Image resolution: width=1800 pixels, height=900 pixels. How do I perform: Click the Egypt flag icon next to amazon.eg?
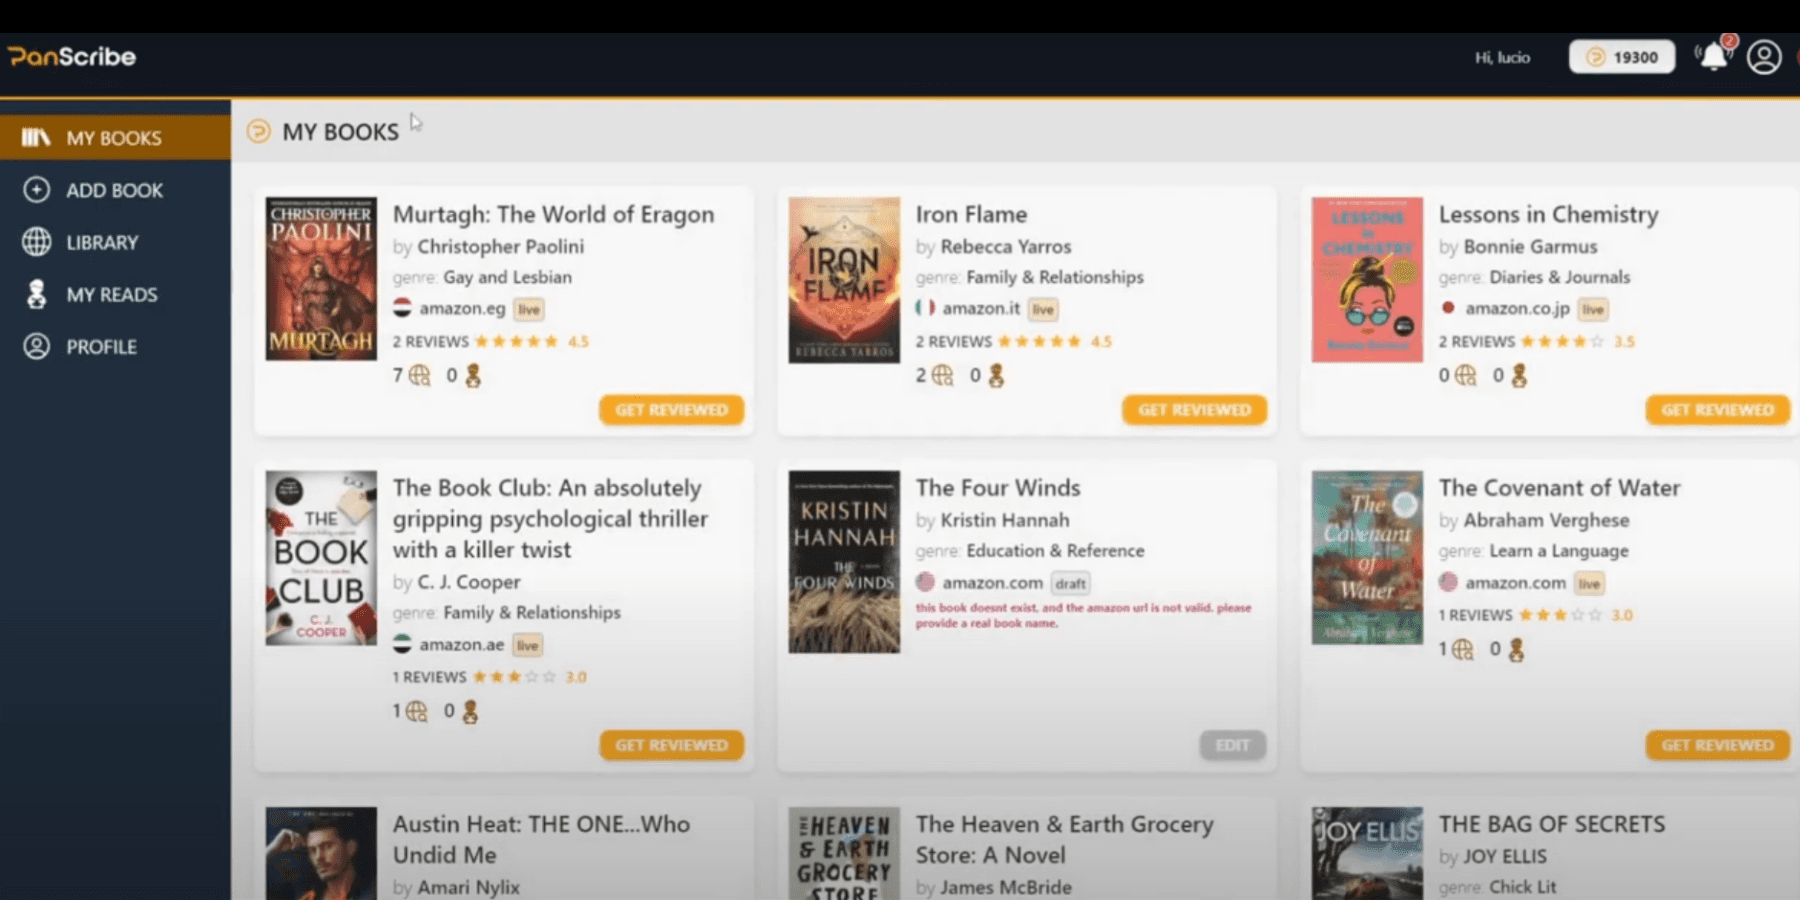402,308
